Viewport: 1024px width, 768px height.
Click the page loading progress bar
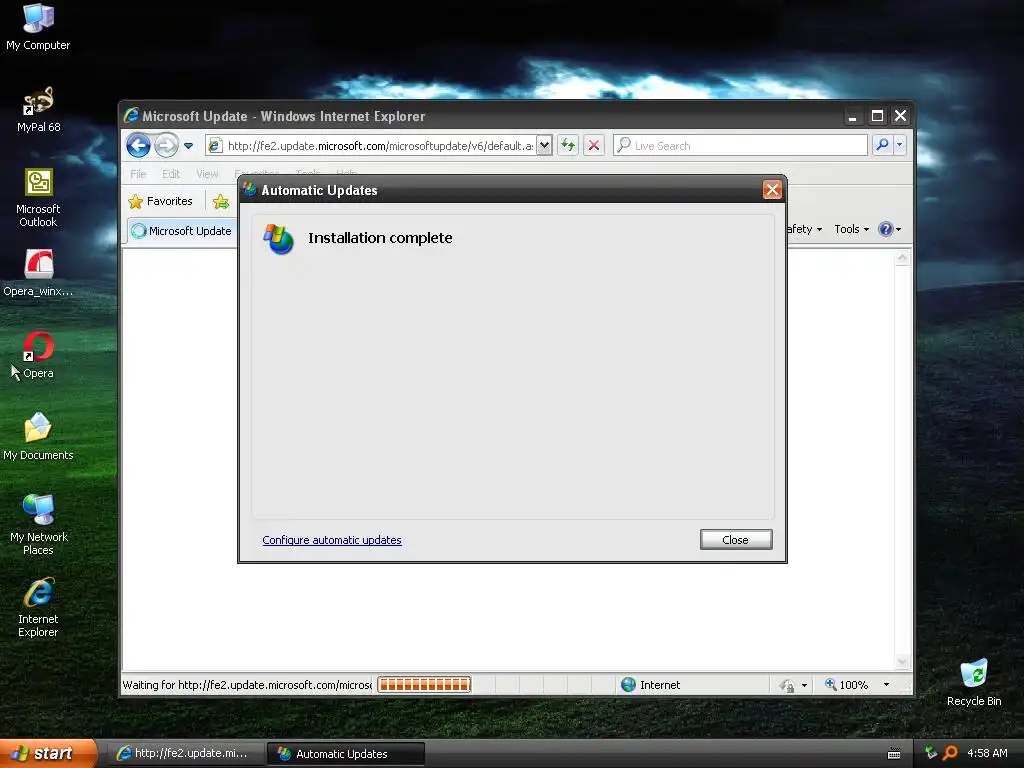424,684
